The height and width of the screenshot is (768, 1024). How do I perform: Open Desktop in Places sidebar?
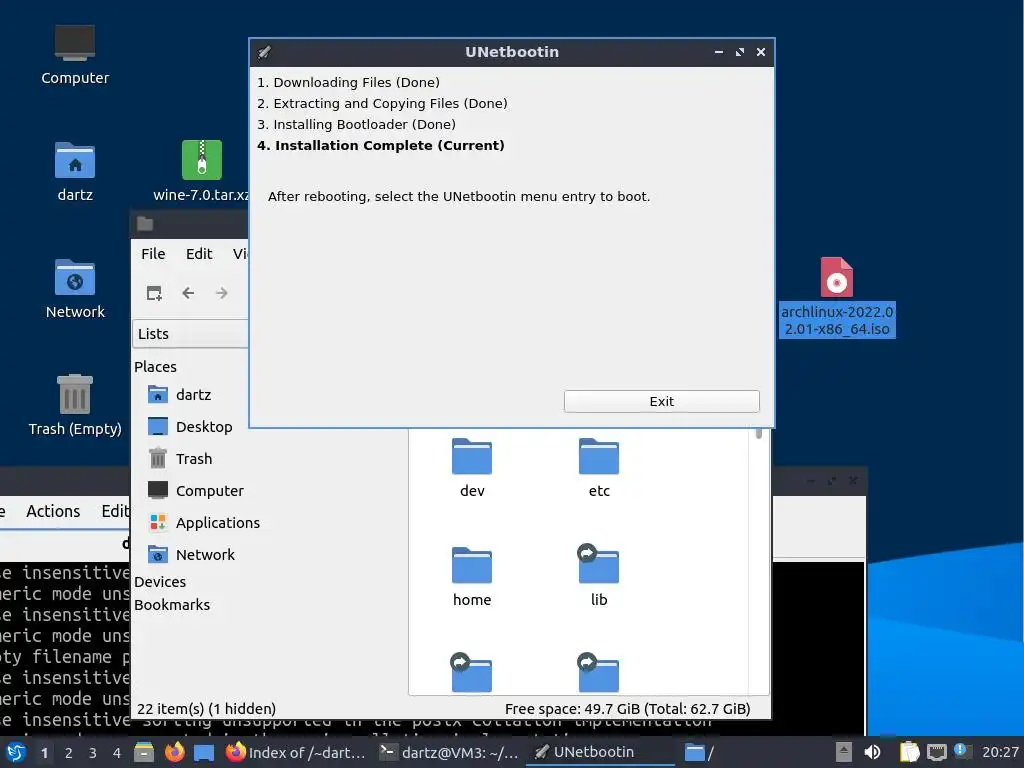[x=190, y=426]
